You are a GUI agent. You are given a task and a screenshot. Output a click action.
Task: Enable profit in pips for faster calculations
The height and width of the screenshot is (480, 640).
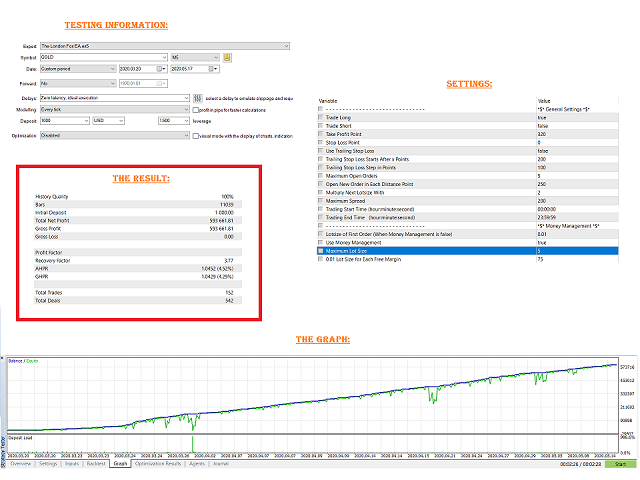(196, 110)
